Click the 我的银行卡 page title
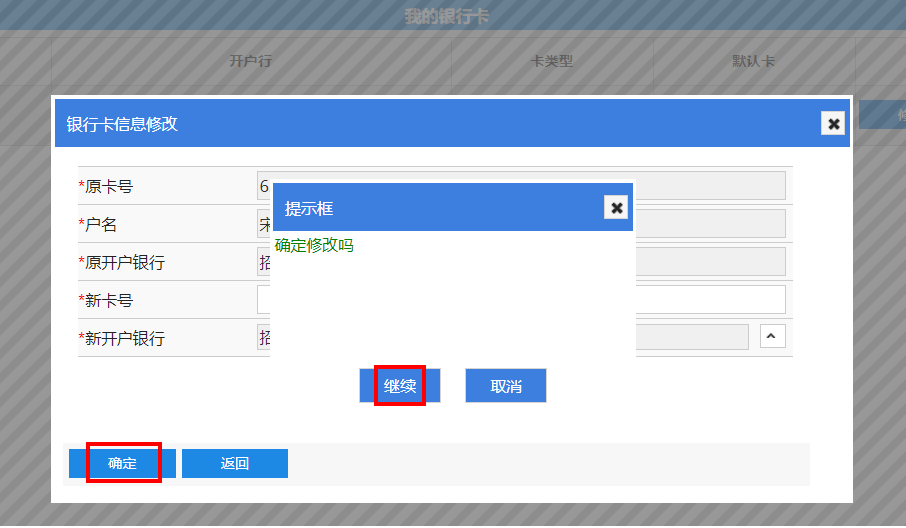906x528 pixels. click(x=446, y=16)
